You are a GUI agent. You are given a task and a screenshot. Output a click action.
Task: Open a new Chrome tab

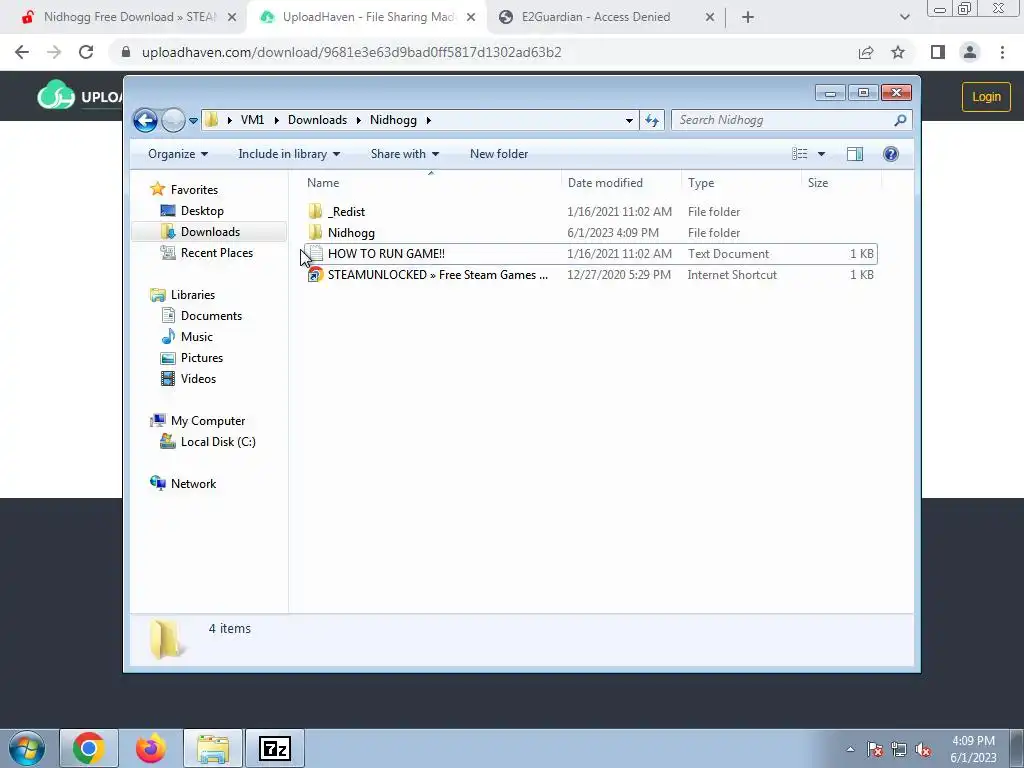click(748, 18)
